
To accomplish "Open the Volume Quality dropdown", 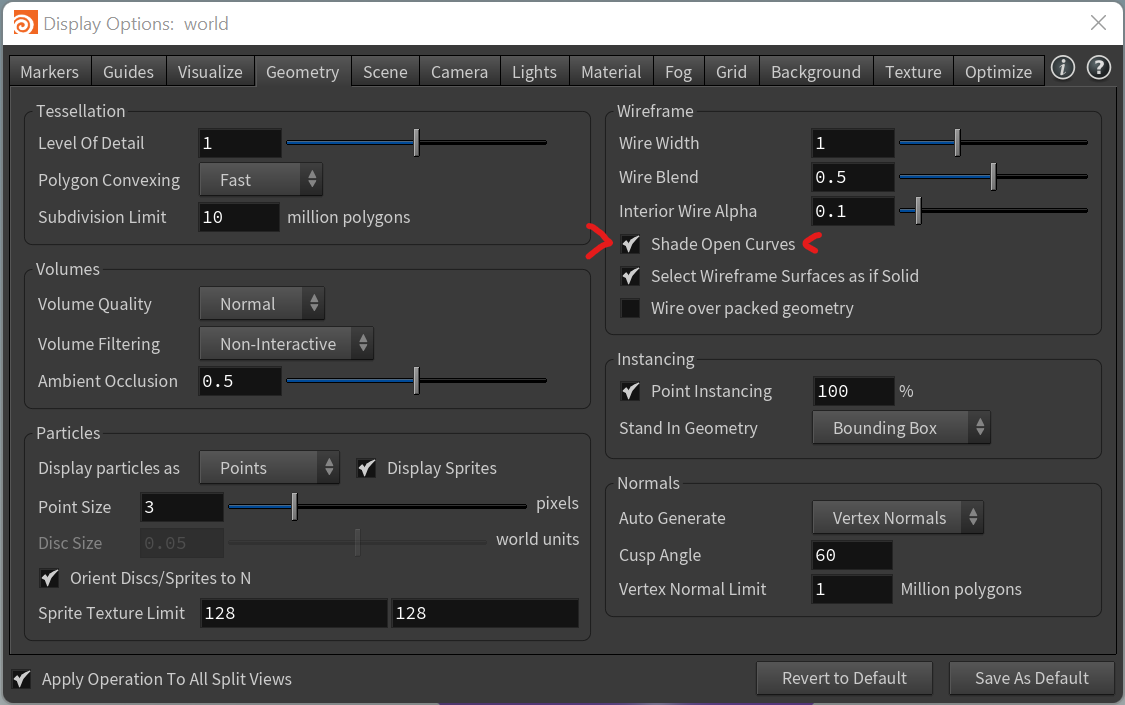I will [262, 303].
